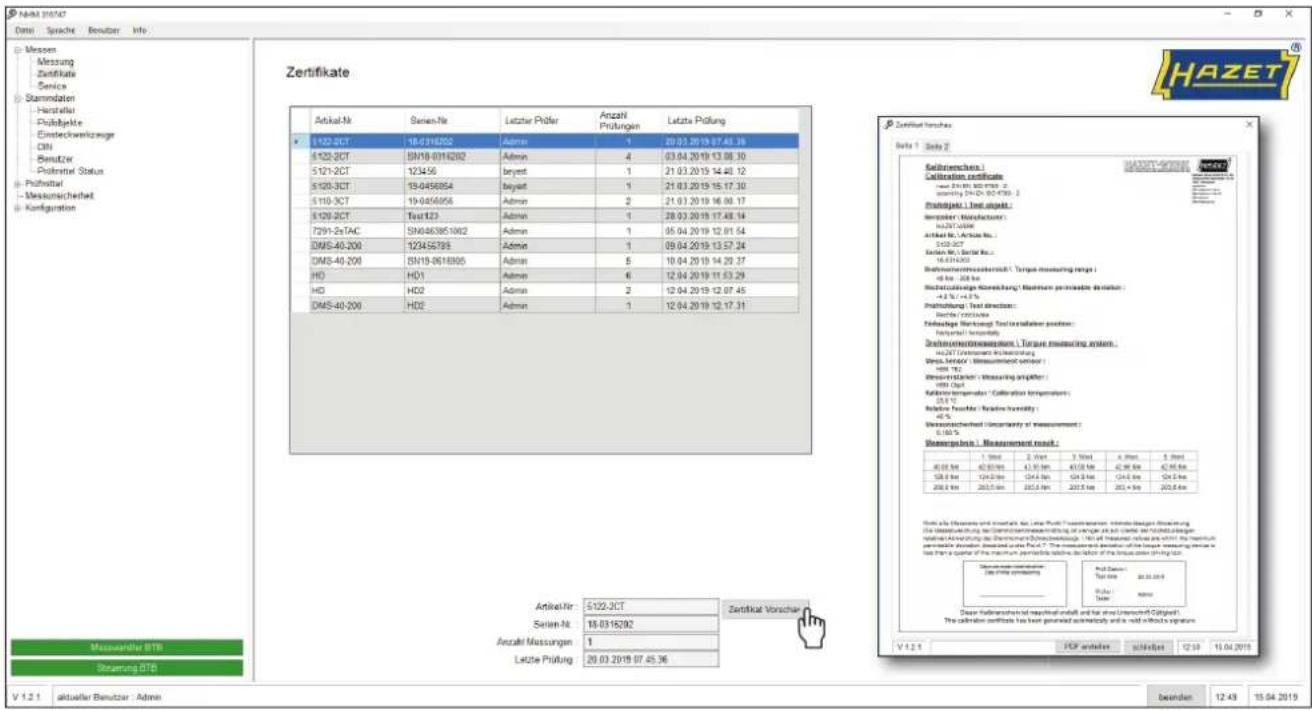
Task: Switch to the Seite 1 tab in preview
Action: coord(906,146)
